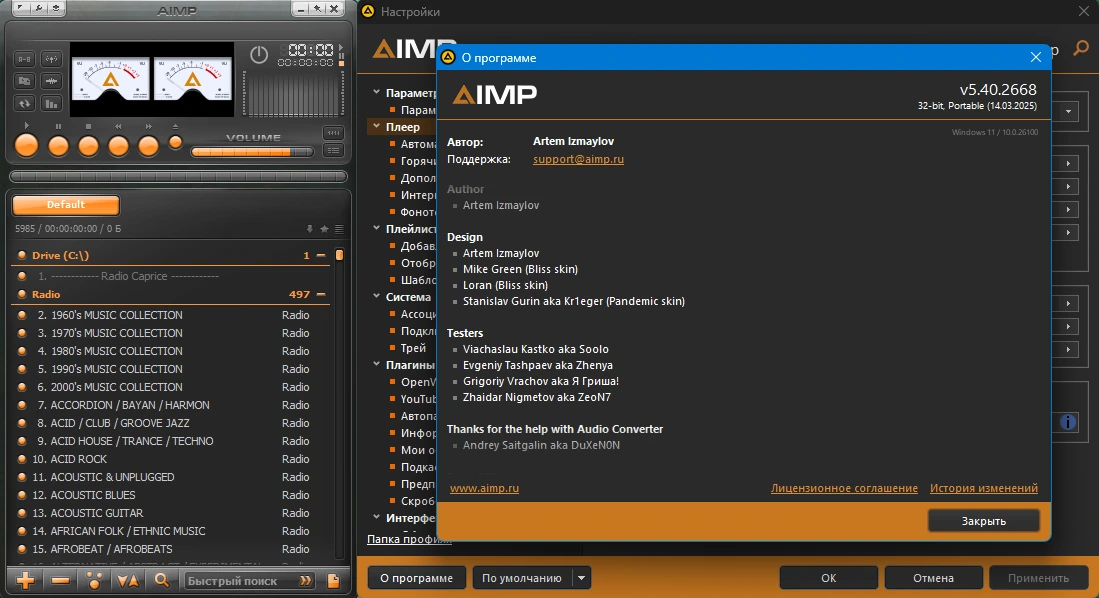Screen dimensions: 1099x598
Task: Collapse the Интерфейс section in settings tree
Action: coord(376,517)
